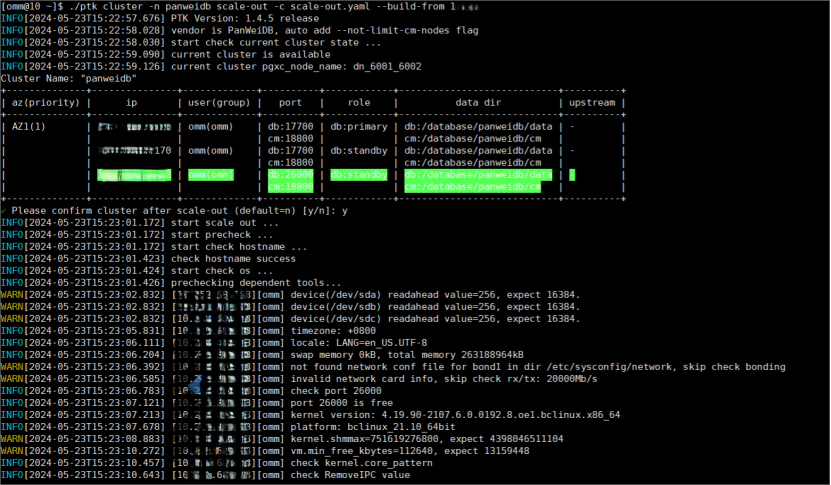Click the 'start precheck ...' log line
Image resolution: width=831 pixels, height=485 pixels.
[222, 235]
